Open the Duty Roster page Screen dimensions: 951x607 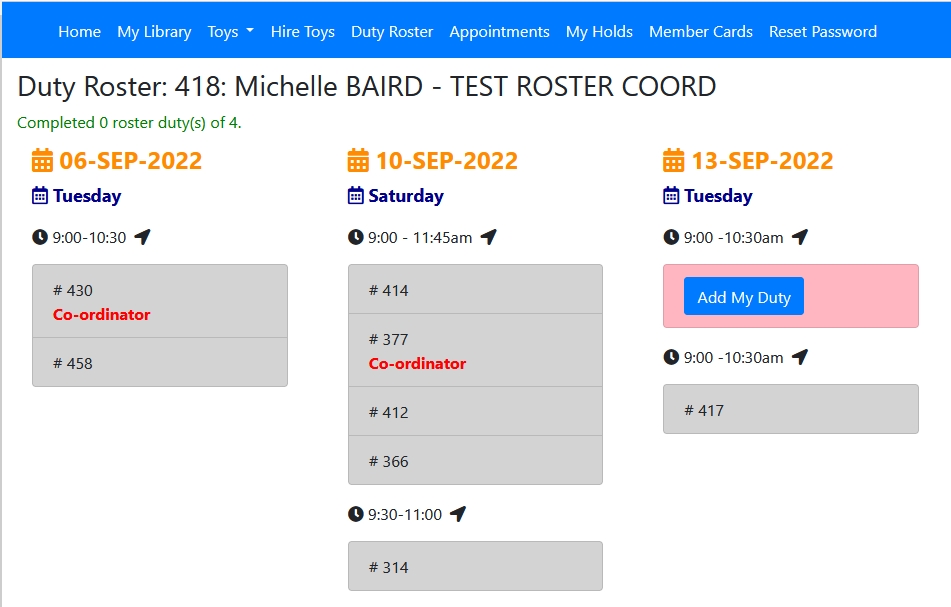pos(392,32)
